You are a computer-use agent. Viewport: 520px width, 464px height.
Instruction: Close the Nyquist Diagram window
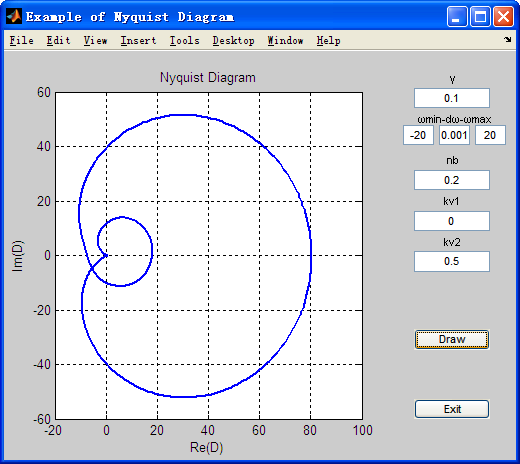coord(503,16)
